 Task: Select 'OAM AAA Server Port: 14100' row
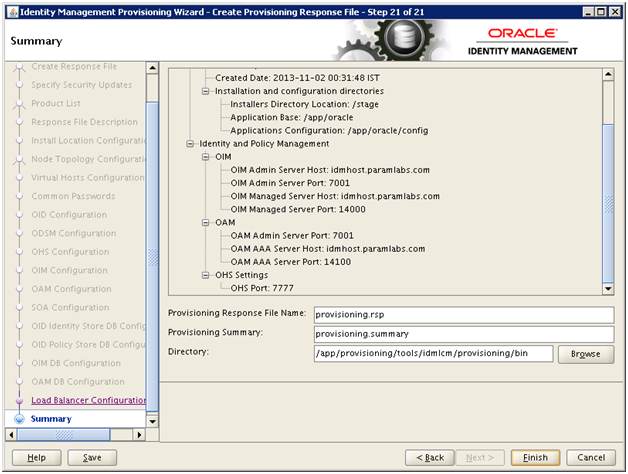(x=291, y=262)
